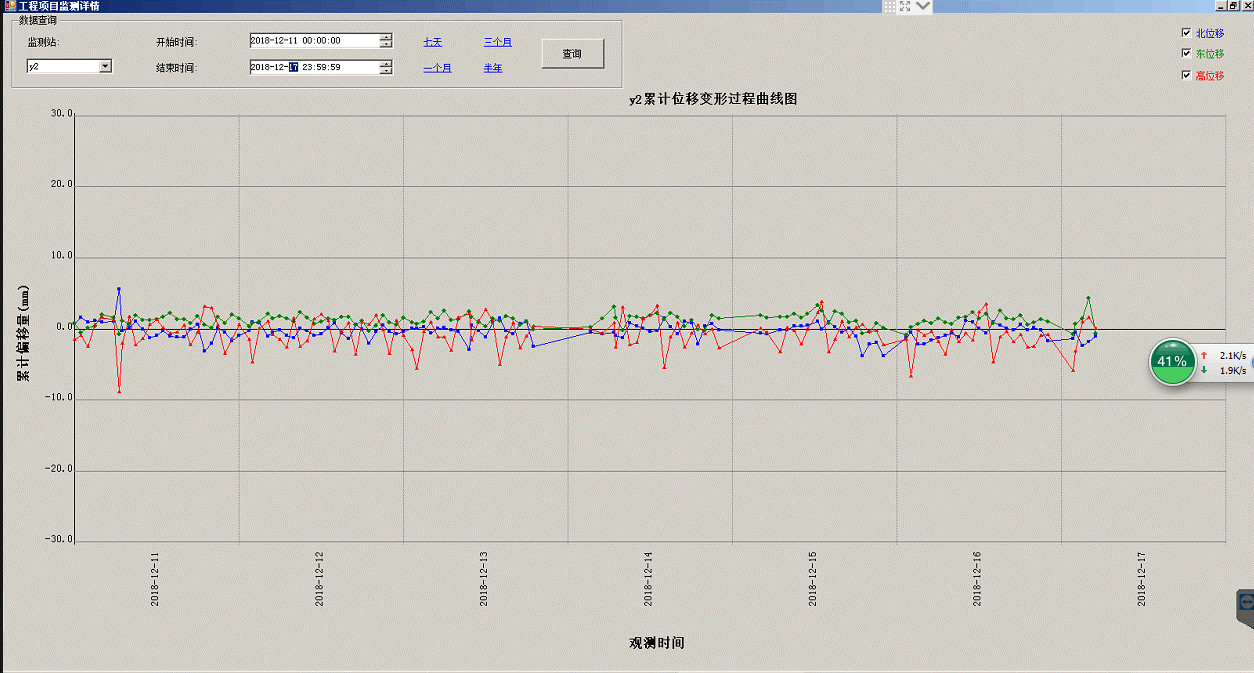The width and height of the screenshot is (1254, 673).
Task: Click the 结束时间 spinner down arrow
Action: click(x=385, y=71)
